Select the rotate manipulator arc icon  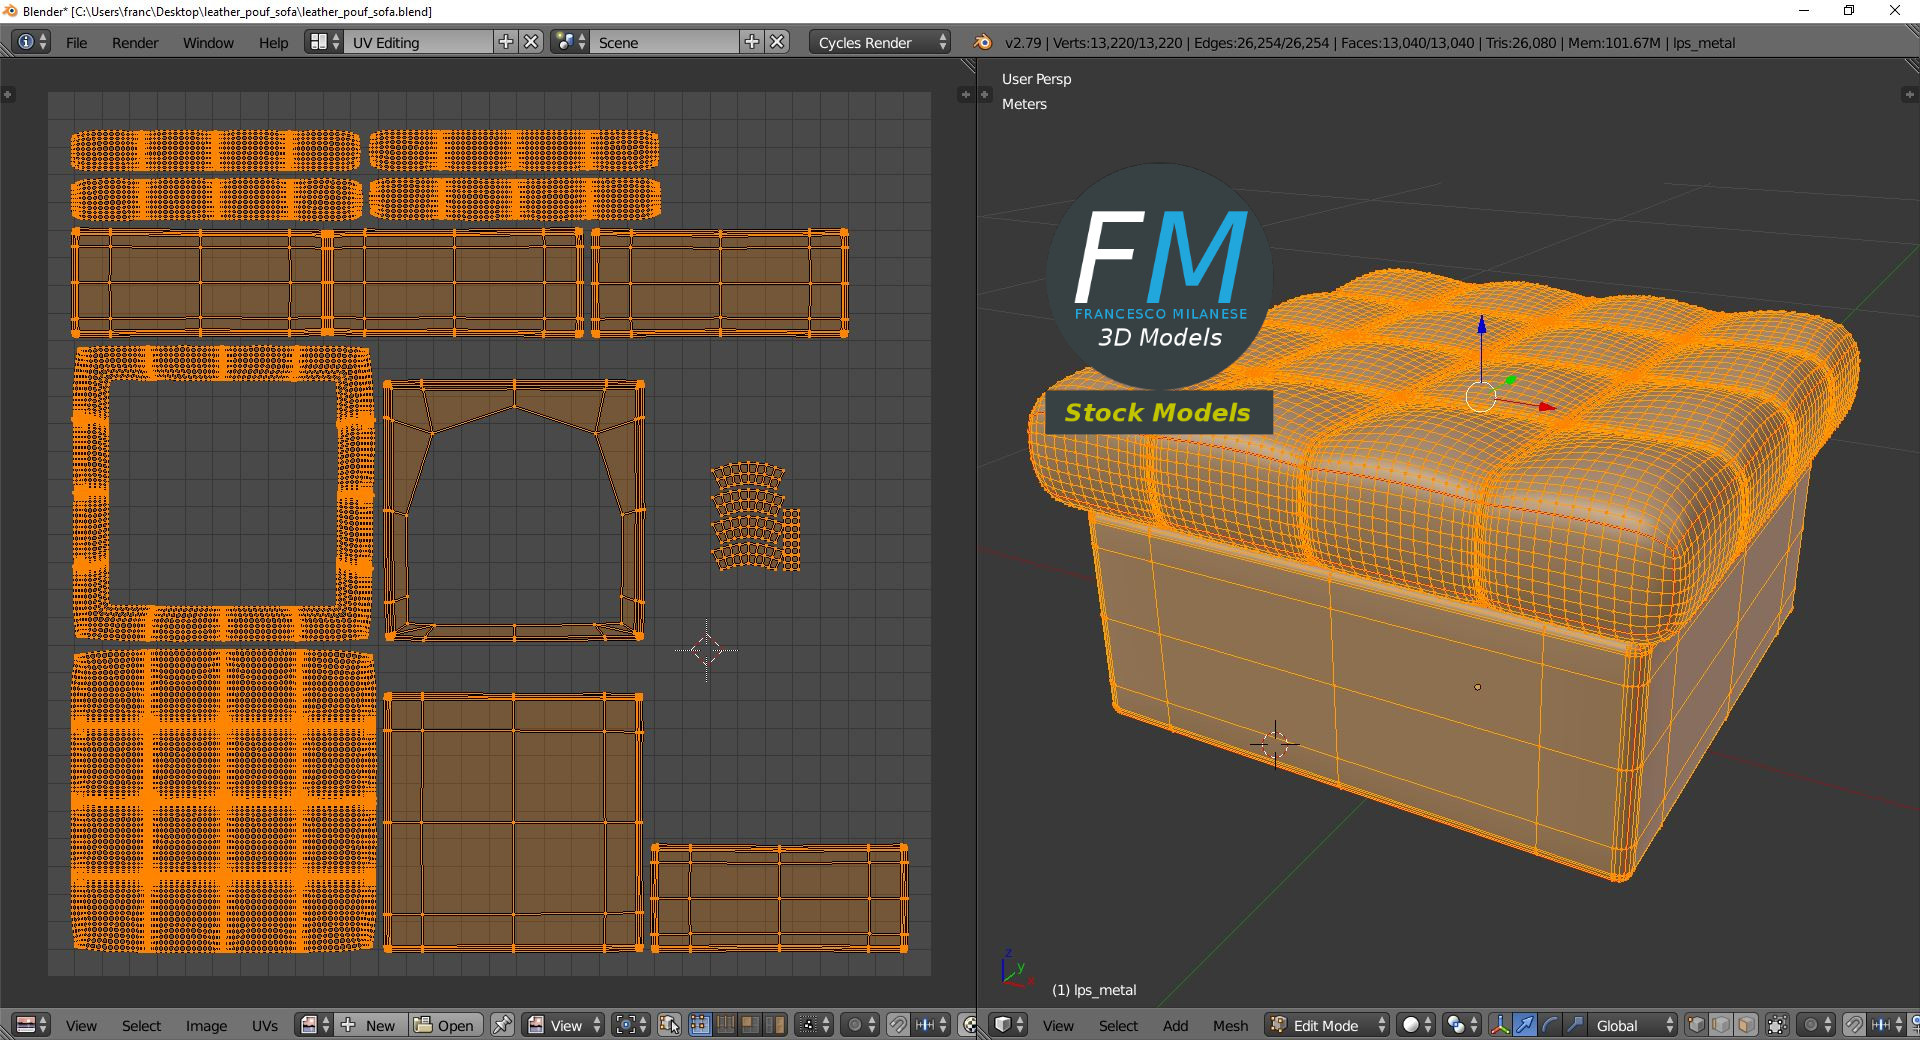click(x=1549, y=1025)
